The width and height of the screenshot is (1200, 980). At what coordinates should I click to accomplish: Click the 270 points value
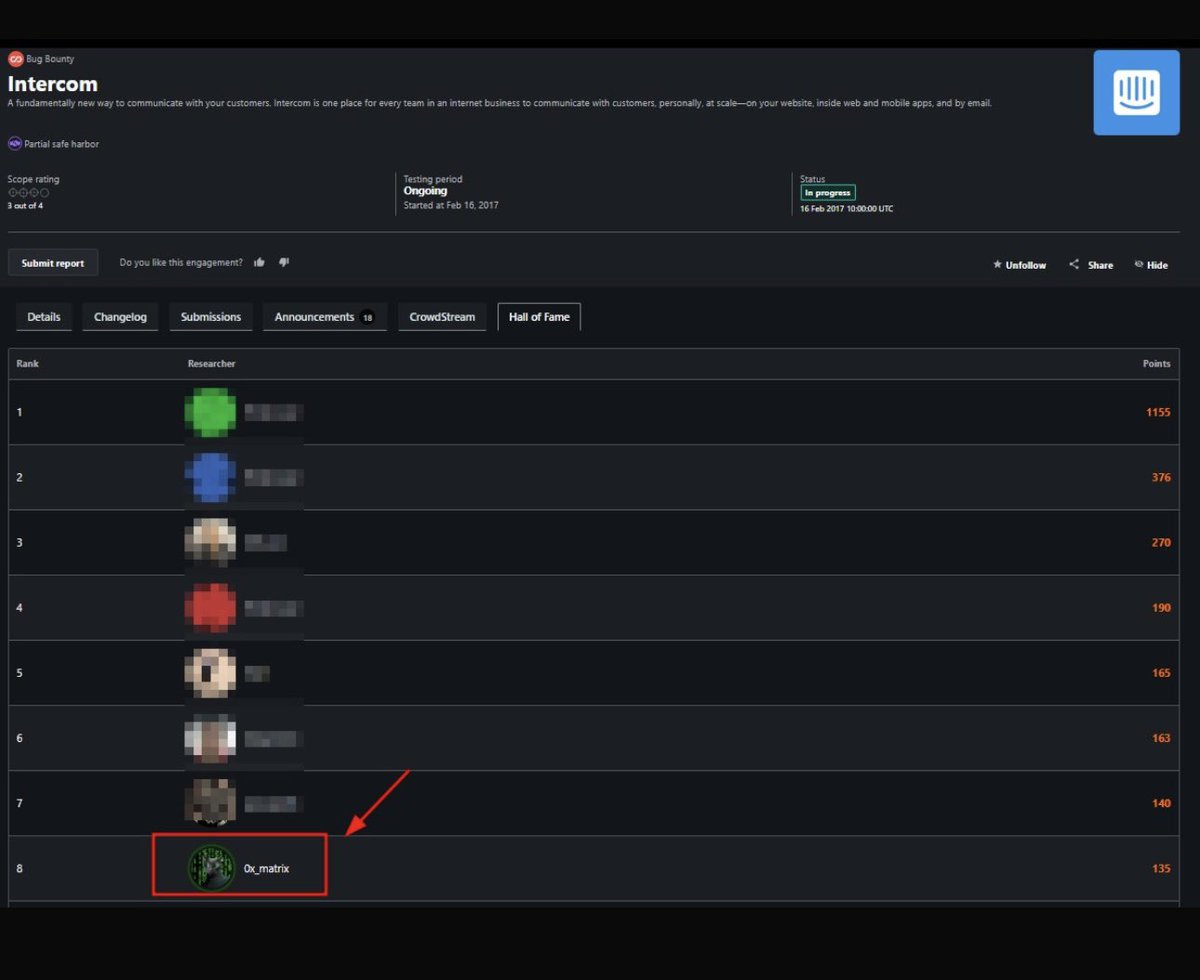pos(1161,543)
